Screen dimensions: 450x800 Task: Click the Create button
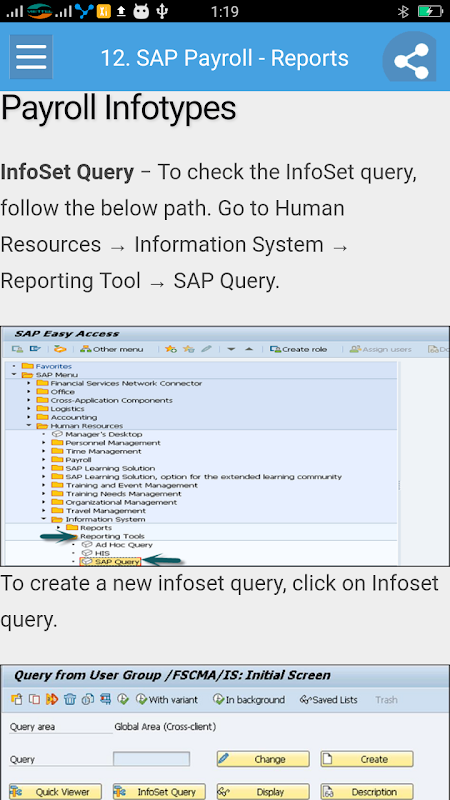point(367,759)
